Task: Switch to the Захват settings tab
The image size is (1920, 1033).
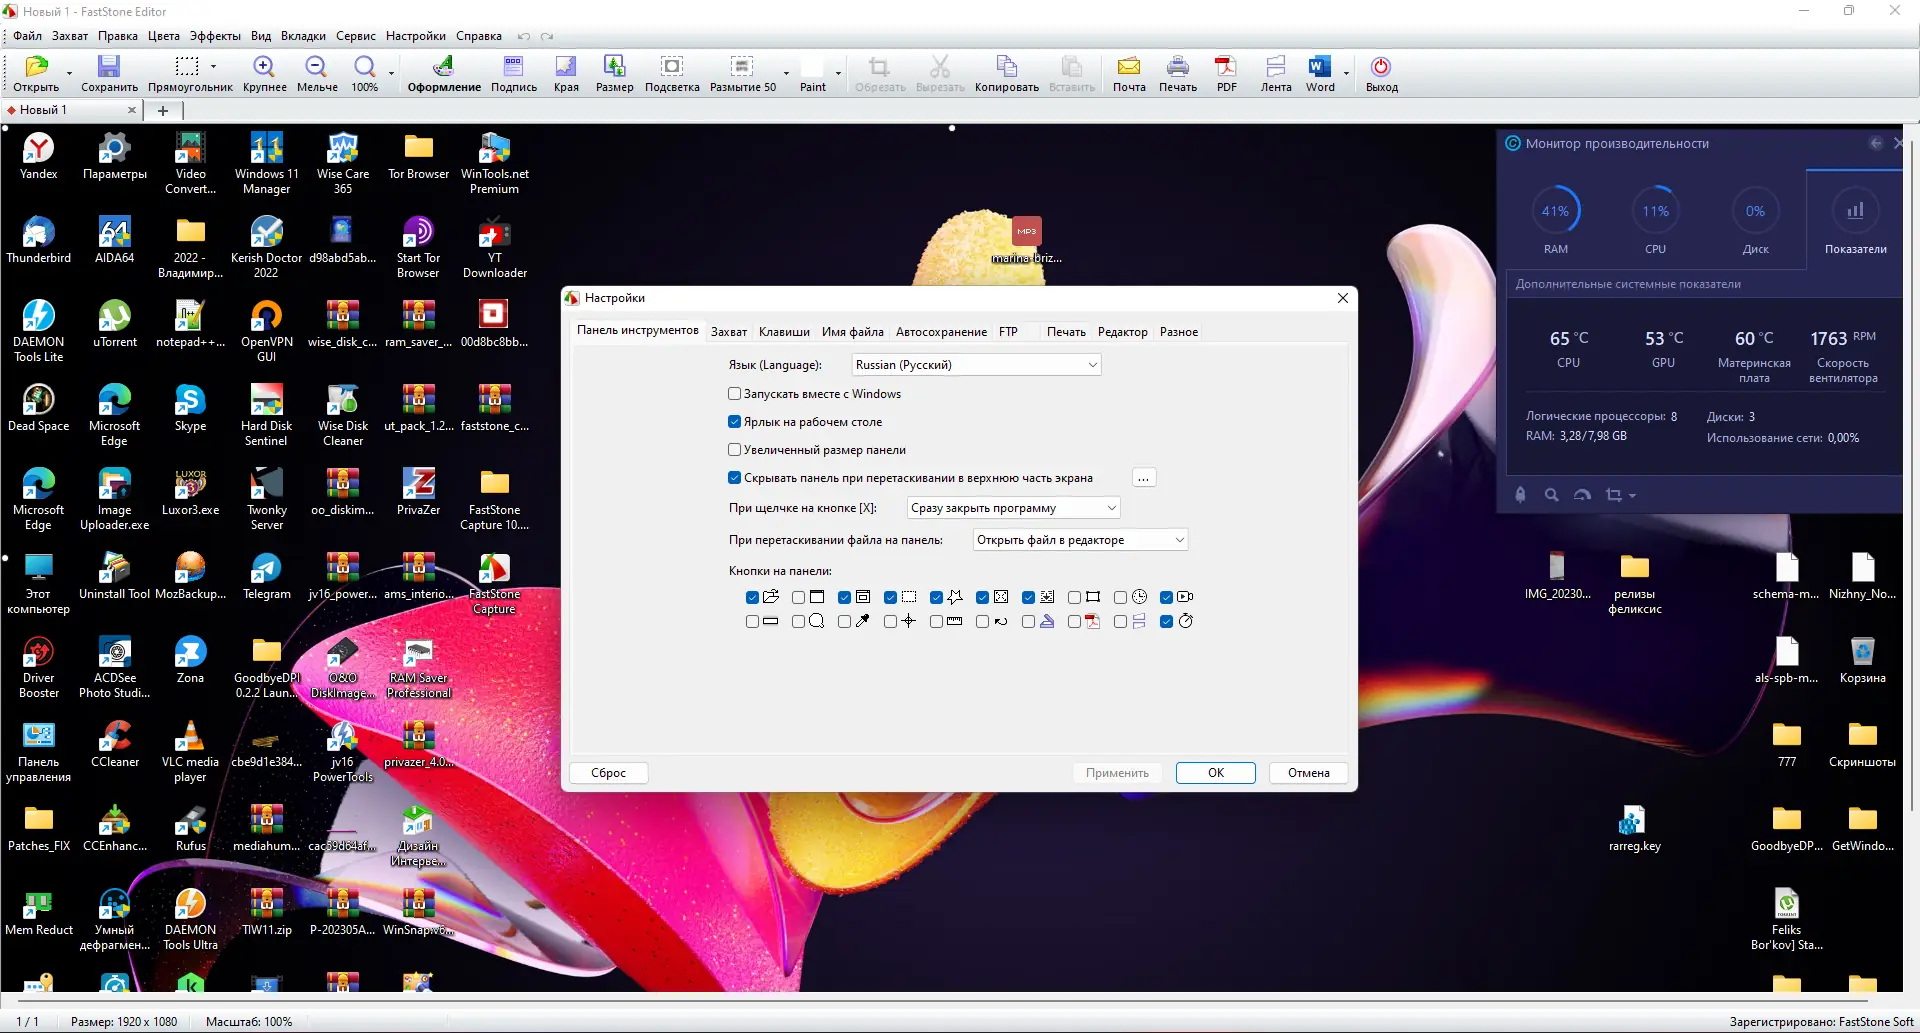Action: tap(729, 332)
